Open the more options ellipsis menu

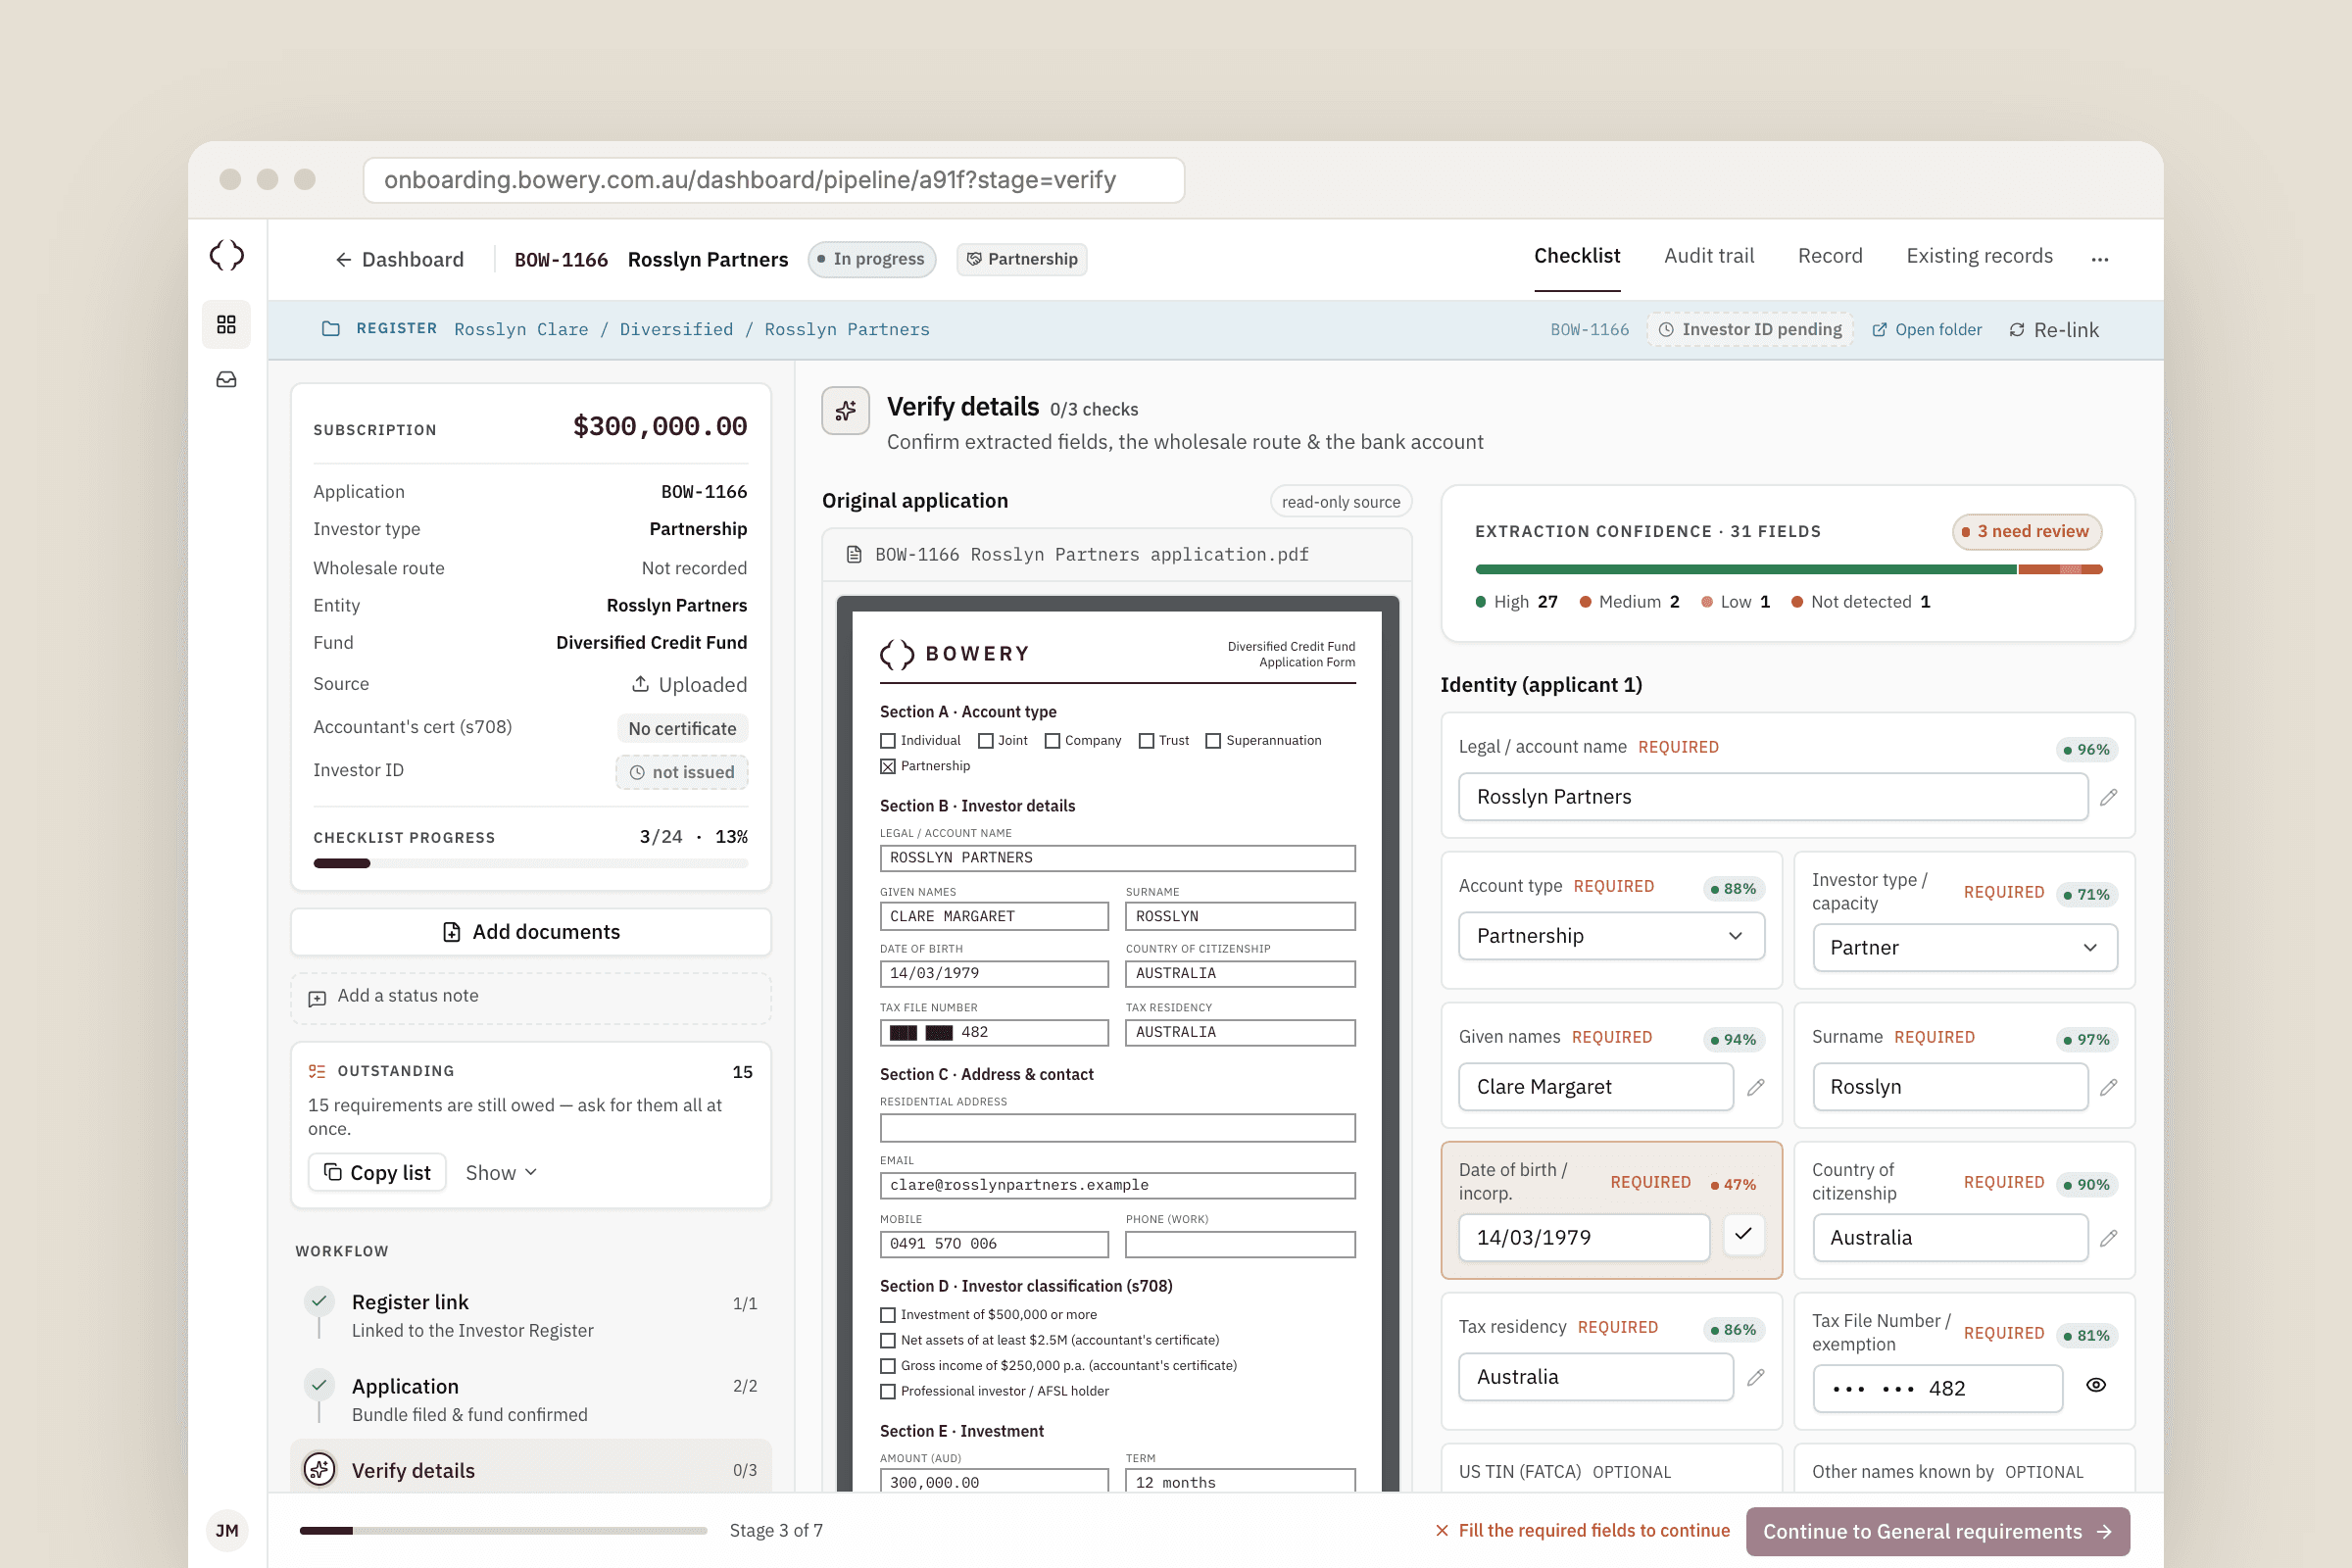(x=2099, y=259)
